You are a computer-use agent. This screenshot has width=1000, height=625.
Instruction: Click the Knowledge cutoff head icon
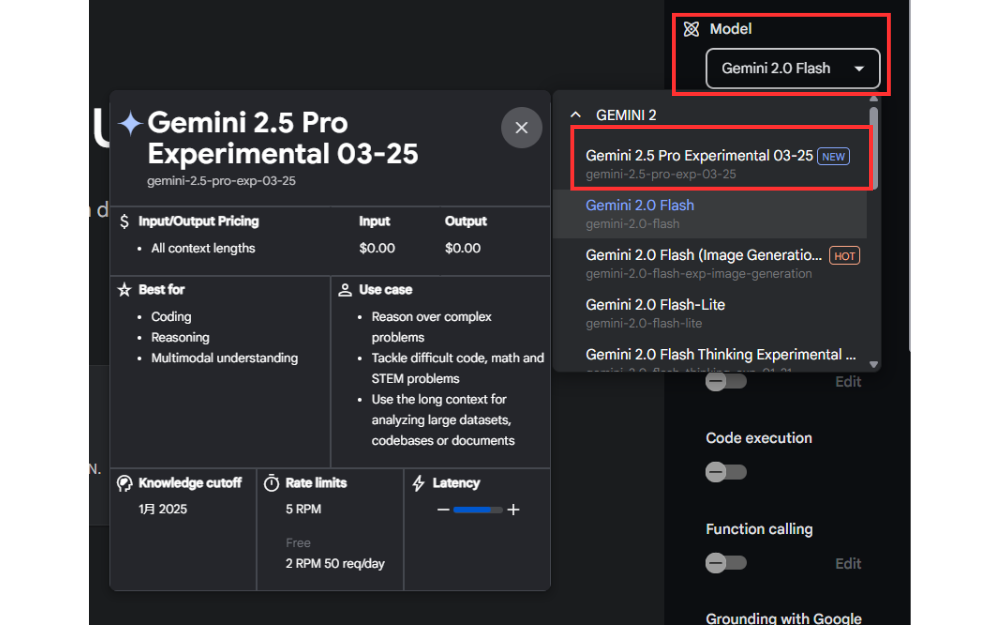pyautogui.click(x=124, y=483)
